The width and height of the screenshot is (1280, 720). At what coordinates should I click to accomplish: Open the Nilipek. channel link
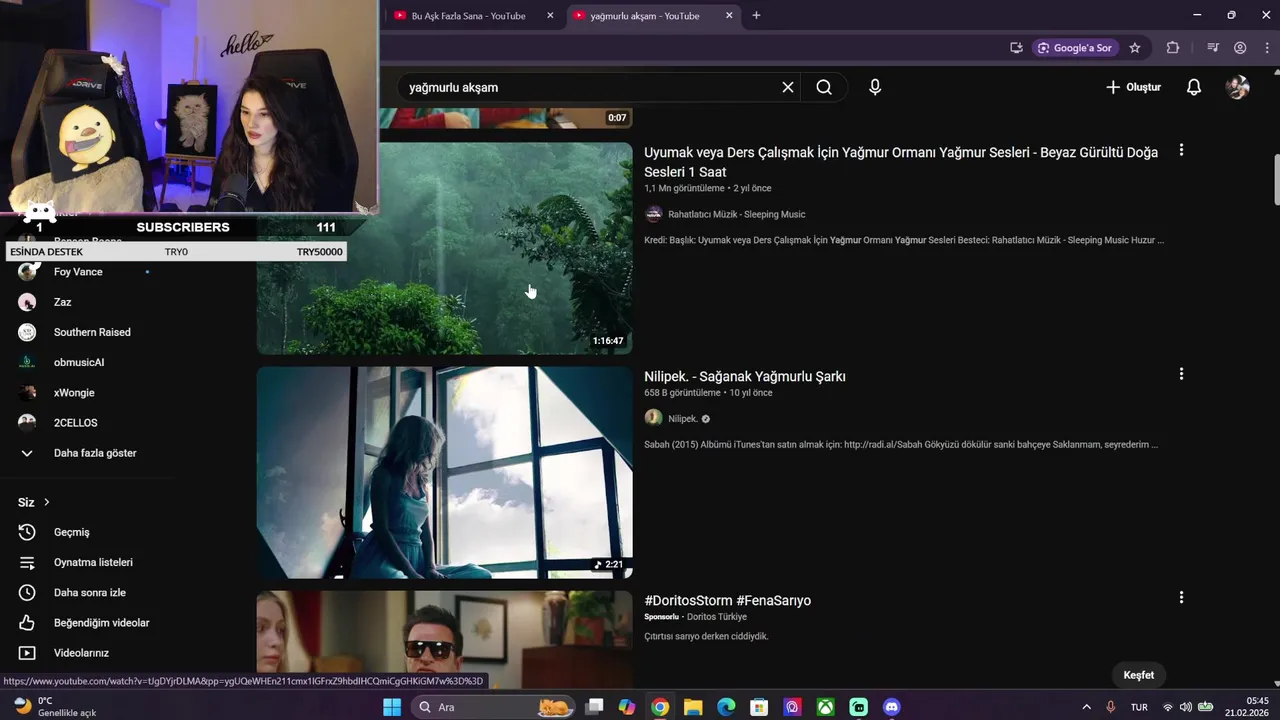pyautogui.click(x=683, y=419)
